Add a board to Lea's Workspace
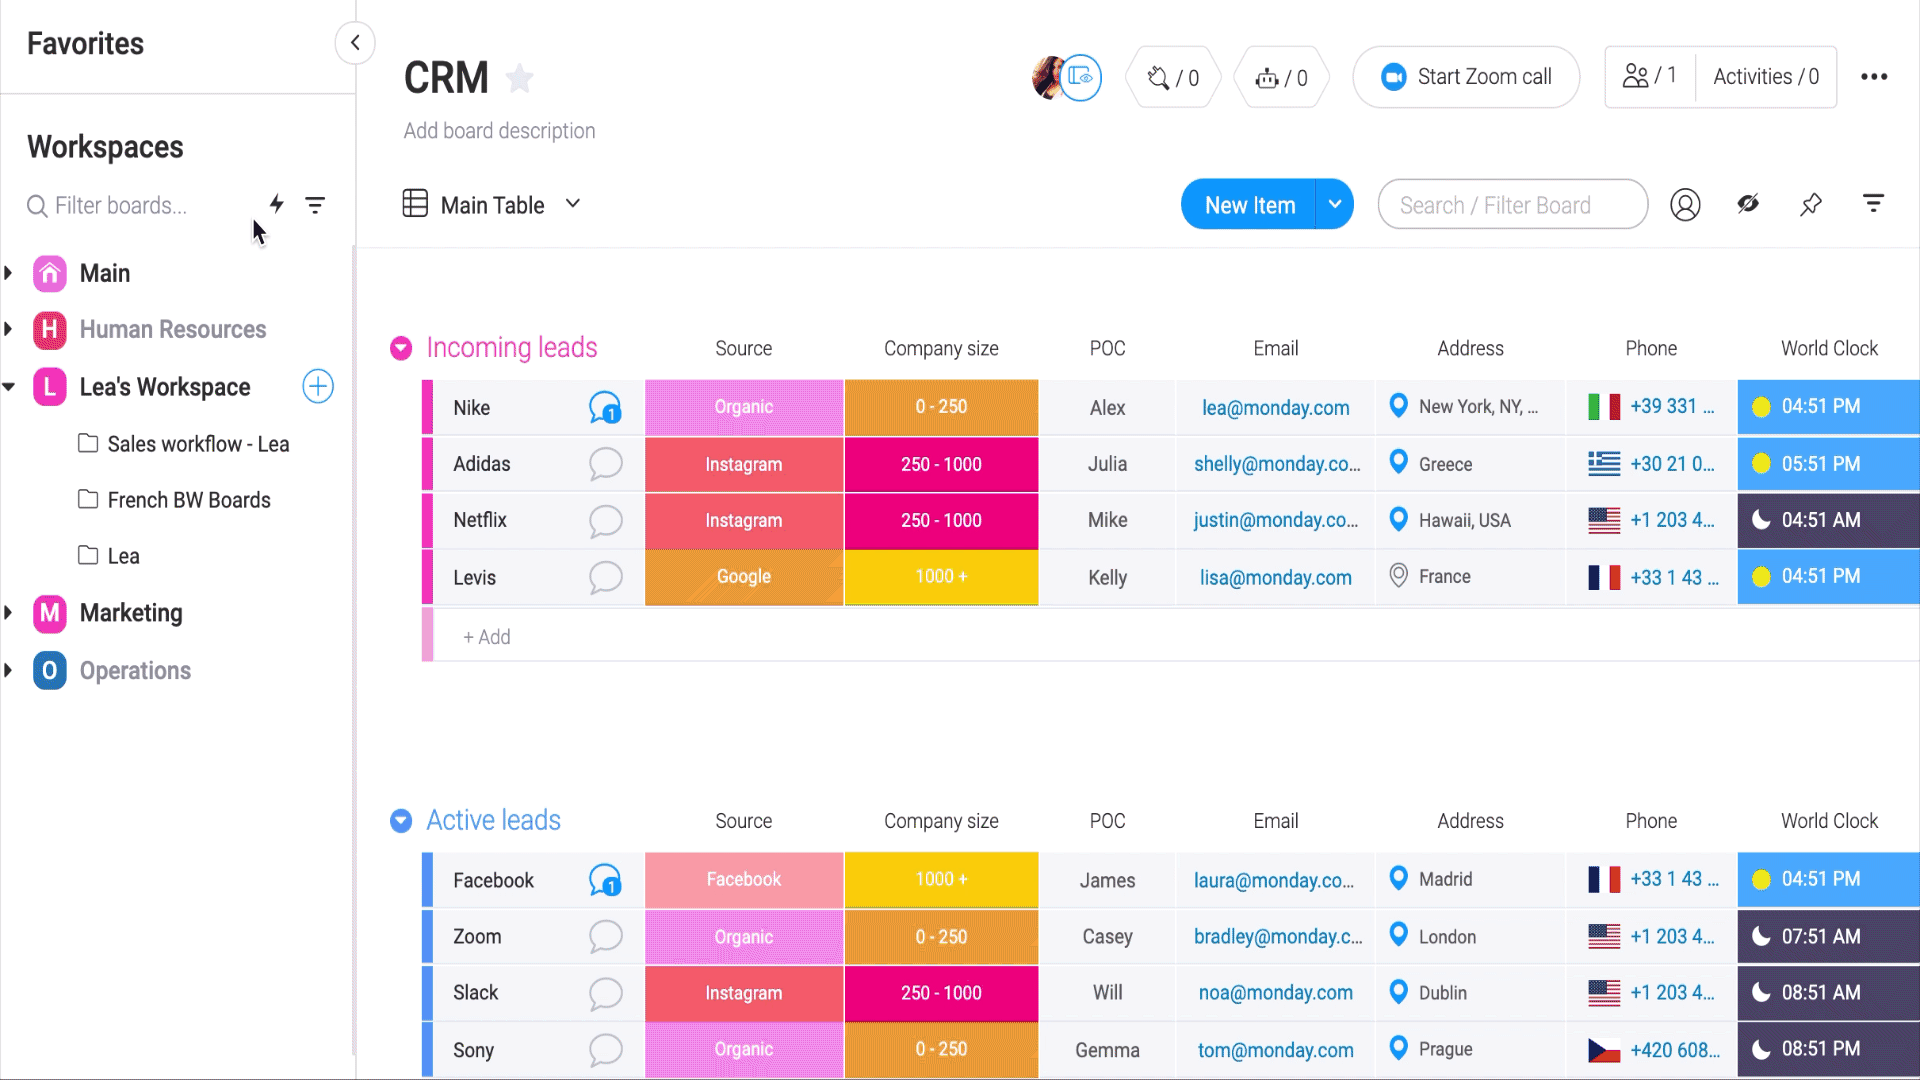1920x1080 pixels. (x=318, y=387)
